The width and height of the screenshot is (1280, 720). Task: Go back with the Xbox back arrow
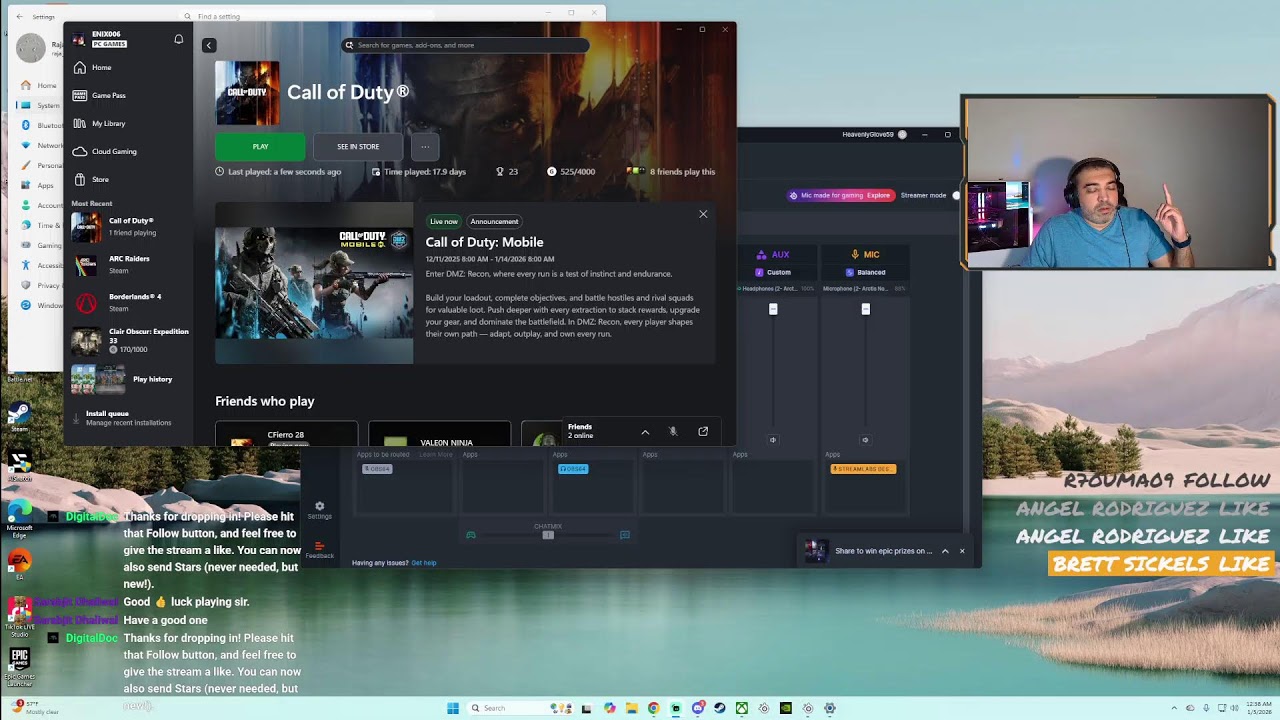pos(209,45)
